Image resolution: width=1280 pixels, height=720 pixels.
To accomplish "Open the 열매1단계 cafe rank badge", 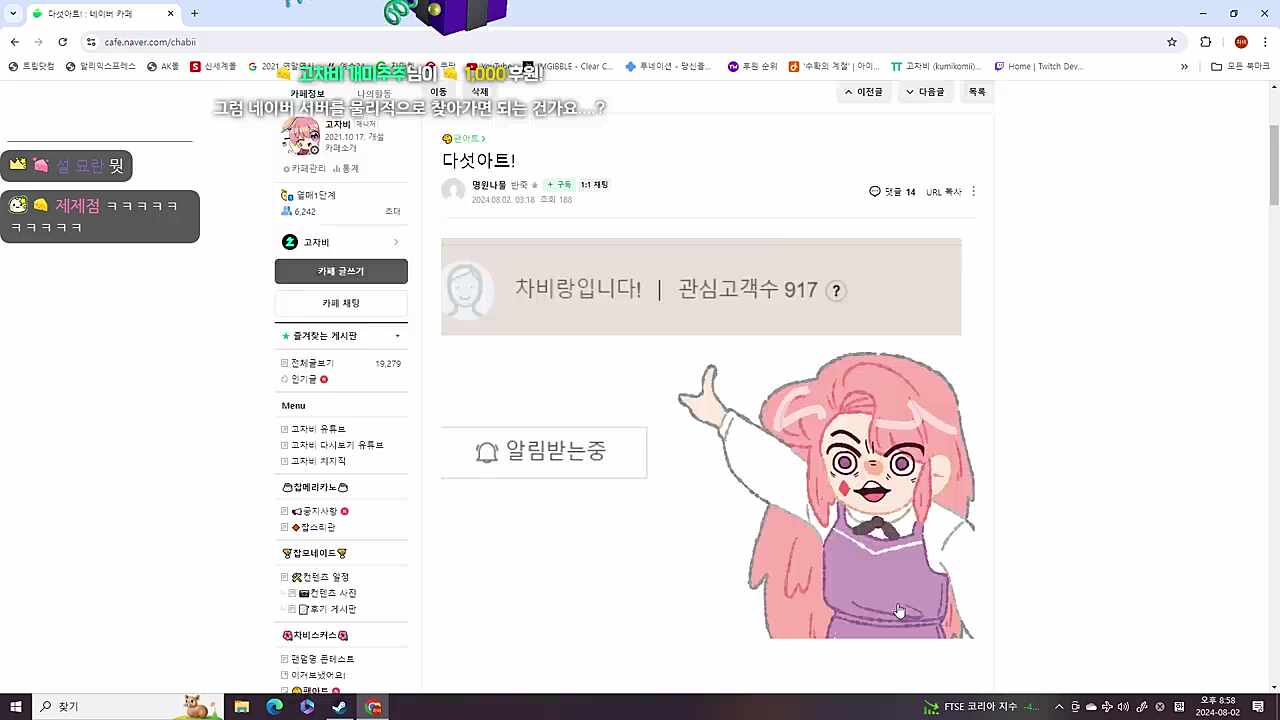I will click(x=309, y=196).
